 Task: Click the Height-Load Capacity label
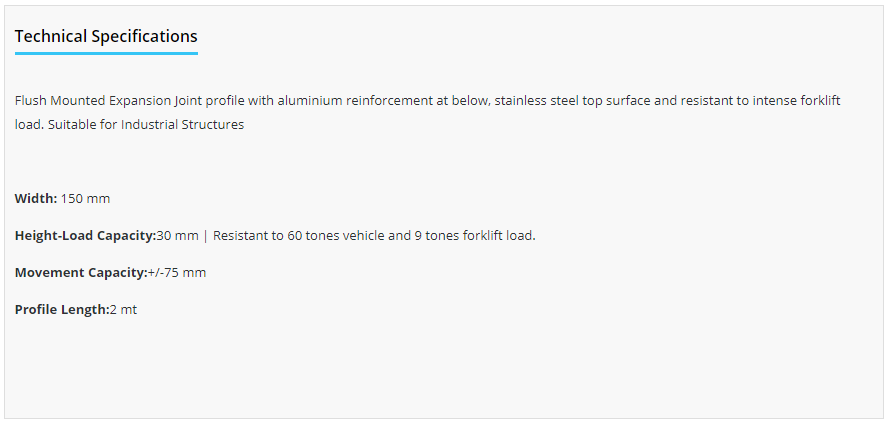pos(85,235)
